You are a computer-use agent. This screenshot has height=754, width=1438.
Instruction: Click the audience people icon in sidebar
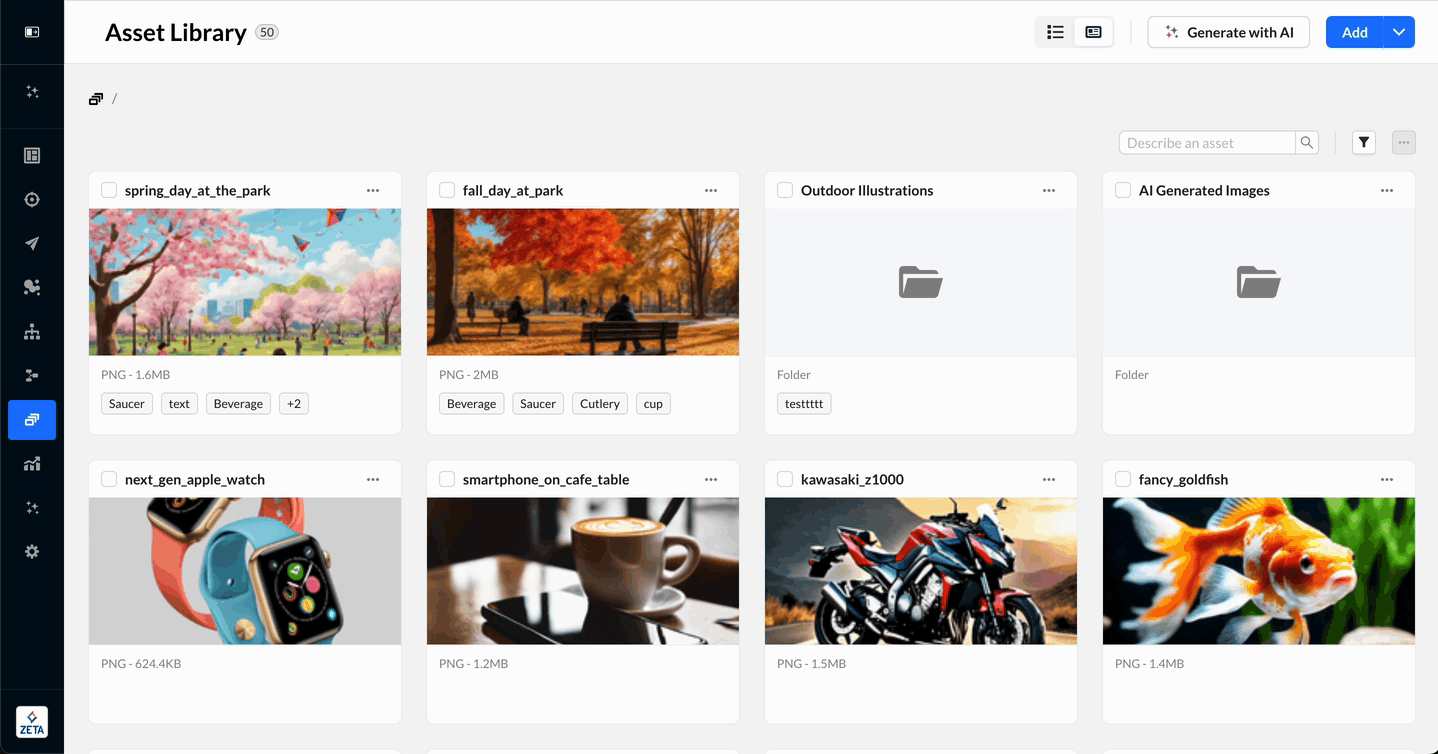pos(32,287)
